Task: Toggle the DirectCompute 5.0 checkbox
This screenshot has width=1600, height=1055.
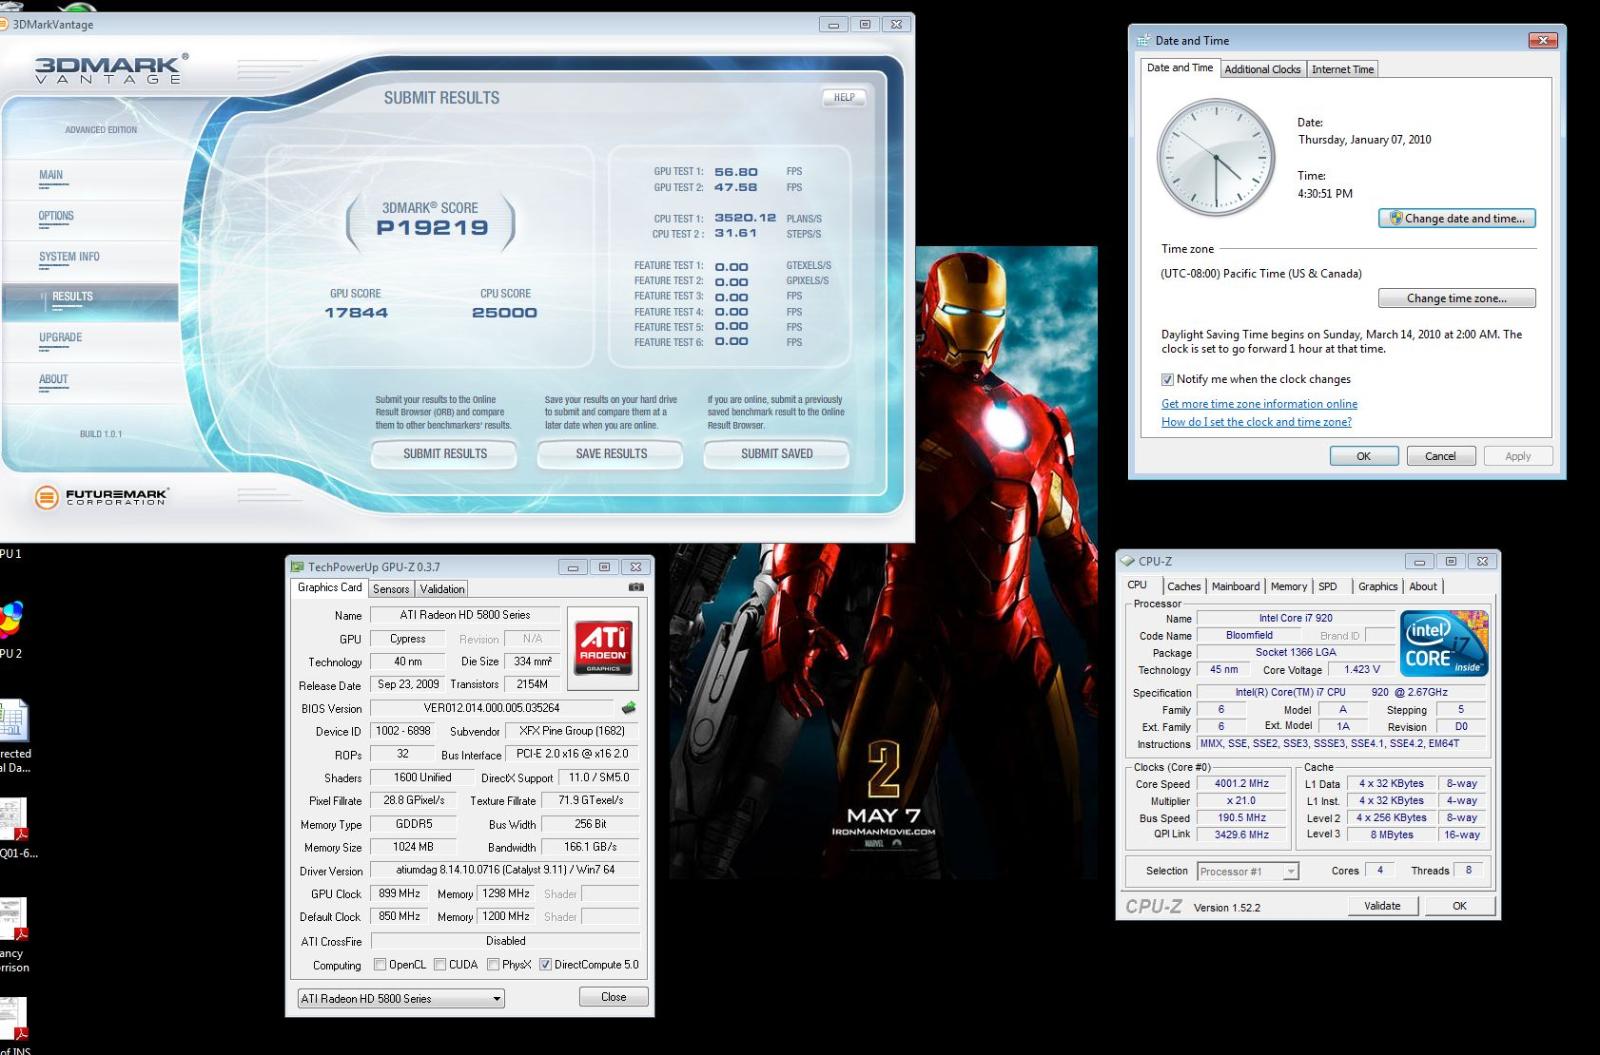Action: [x=545, y=965]
